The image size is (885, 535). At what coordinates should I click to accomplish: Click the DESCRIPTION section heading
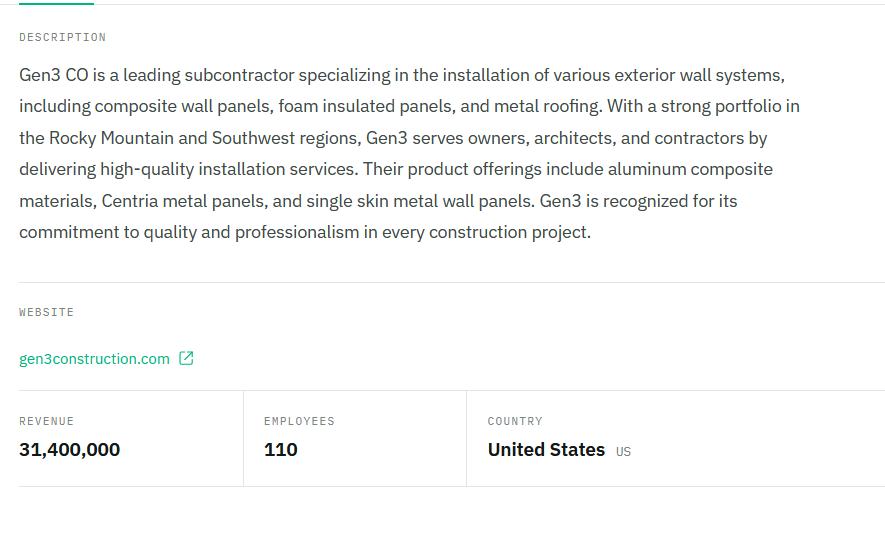coord(63,37)
